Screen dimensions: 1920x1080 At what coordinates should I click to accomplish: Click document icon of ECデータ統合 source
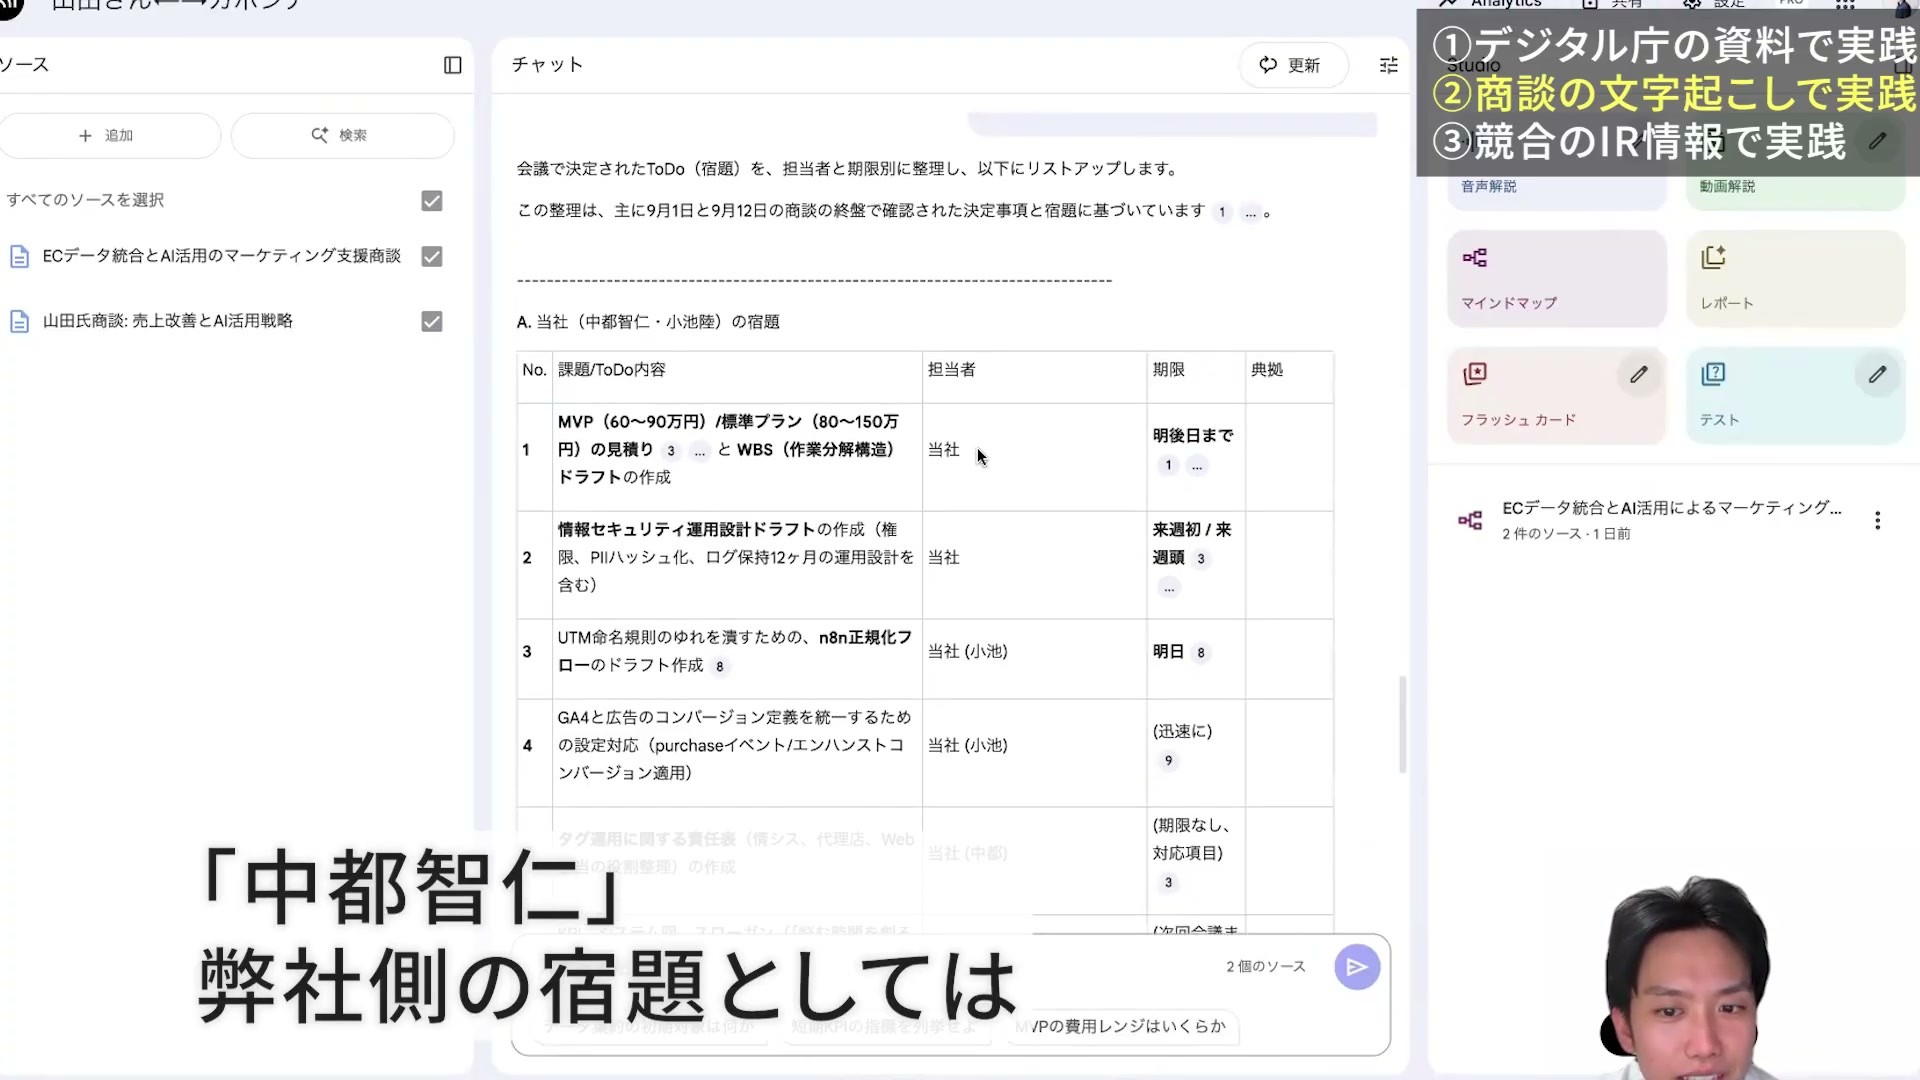tap(19, 257)
